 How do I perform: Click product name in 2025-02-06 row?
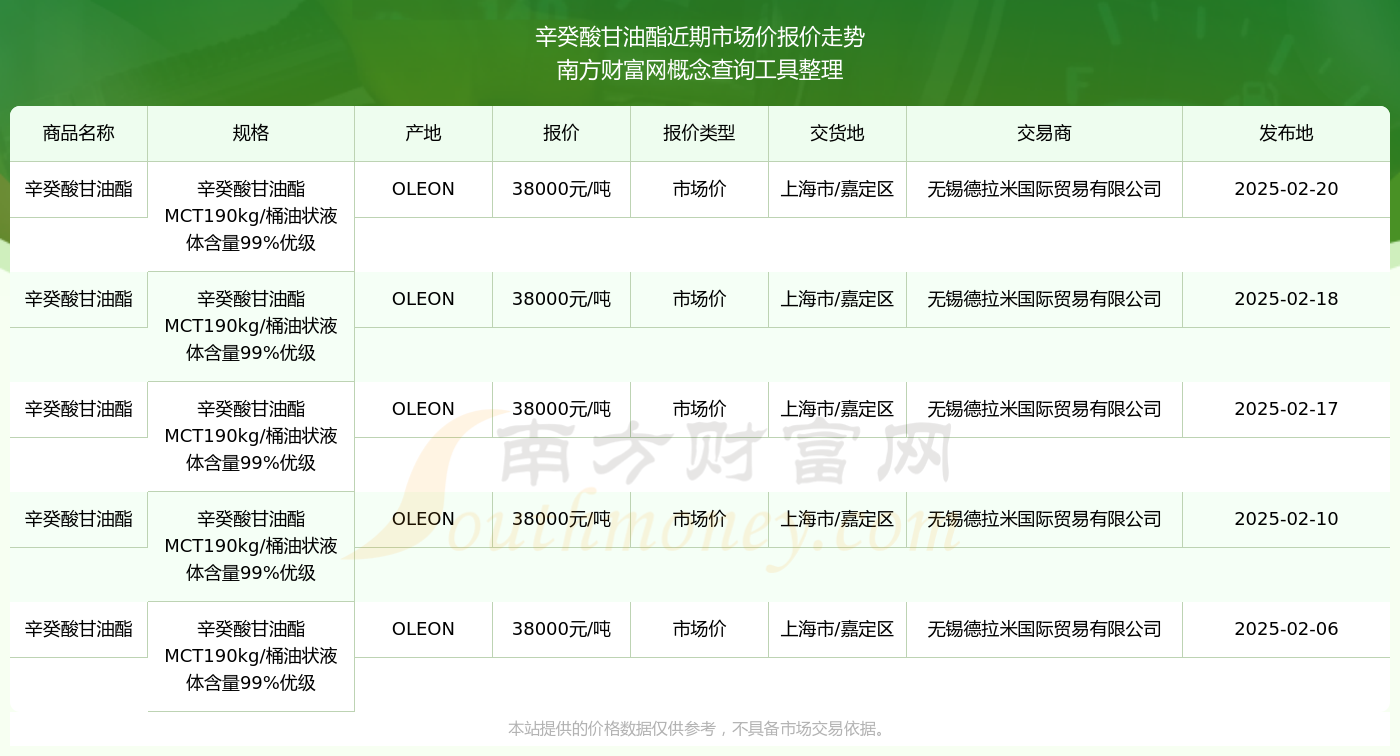[x=79, y=629]
